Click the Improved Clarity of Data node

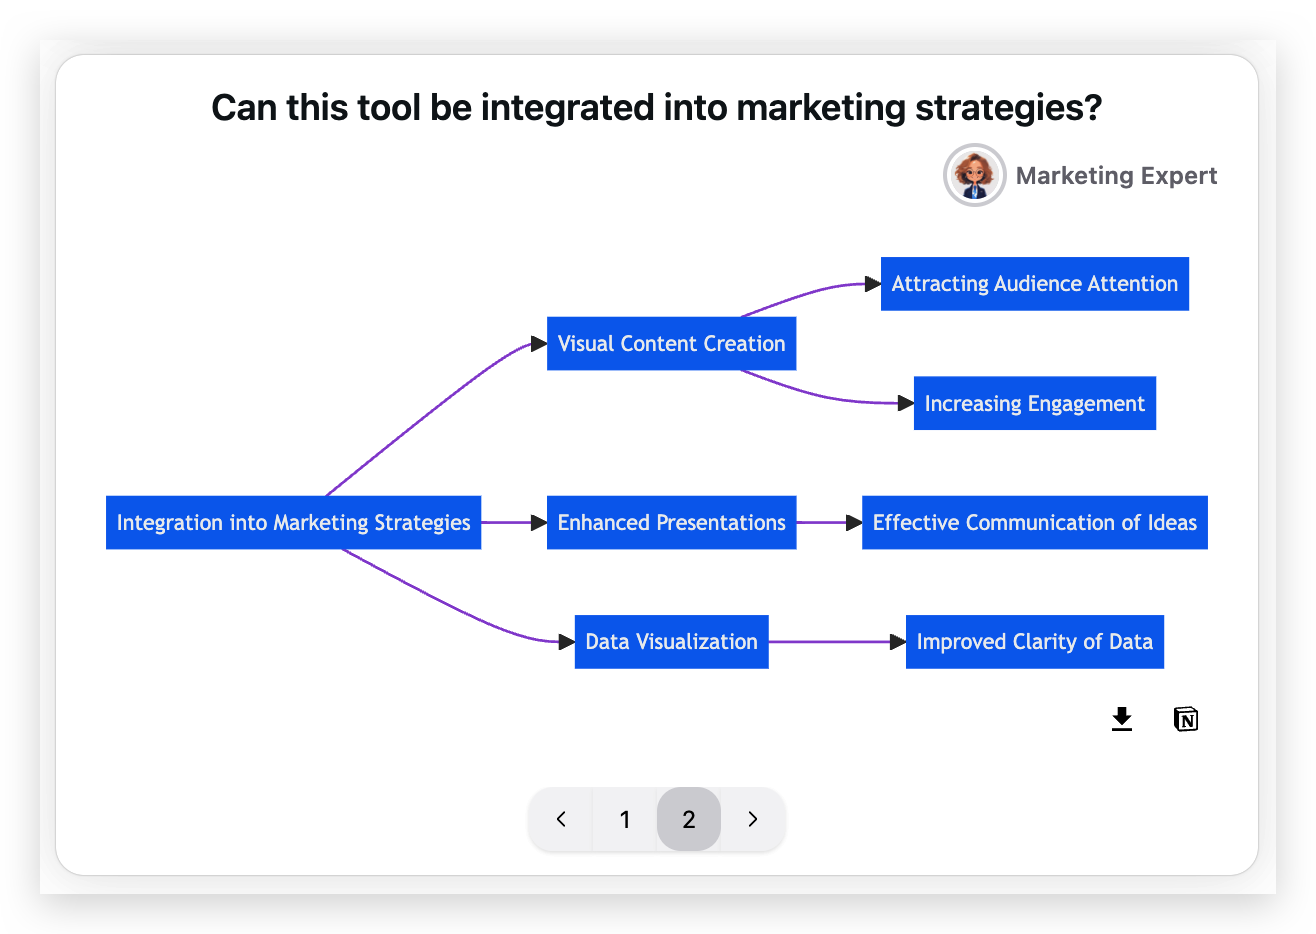coord(1034,641)
